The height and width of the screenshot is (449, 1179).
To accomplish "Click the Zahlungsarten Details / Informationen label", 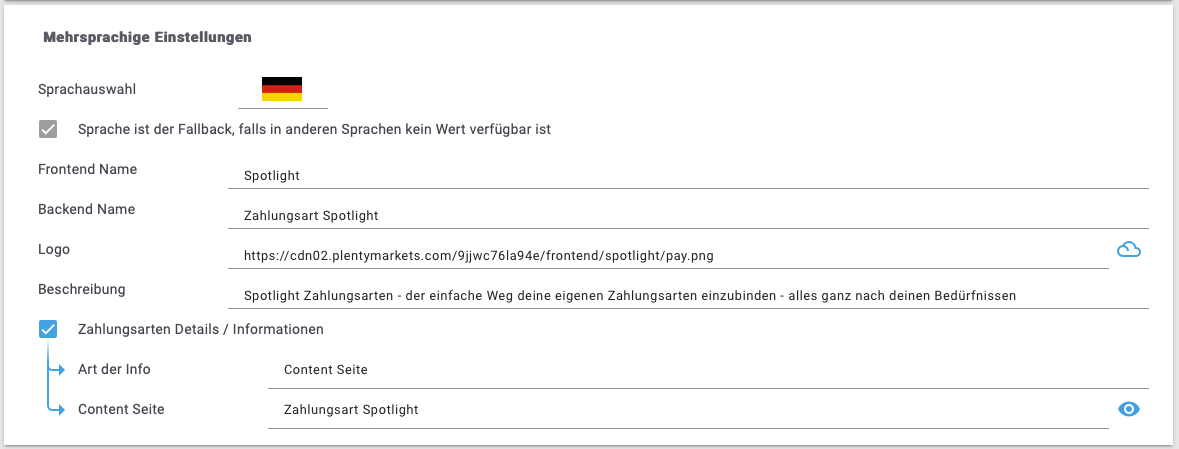I will tap(201, 329).
